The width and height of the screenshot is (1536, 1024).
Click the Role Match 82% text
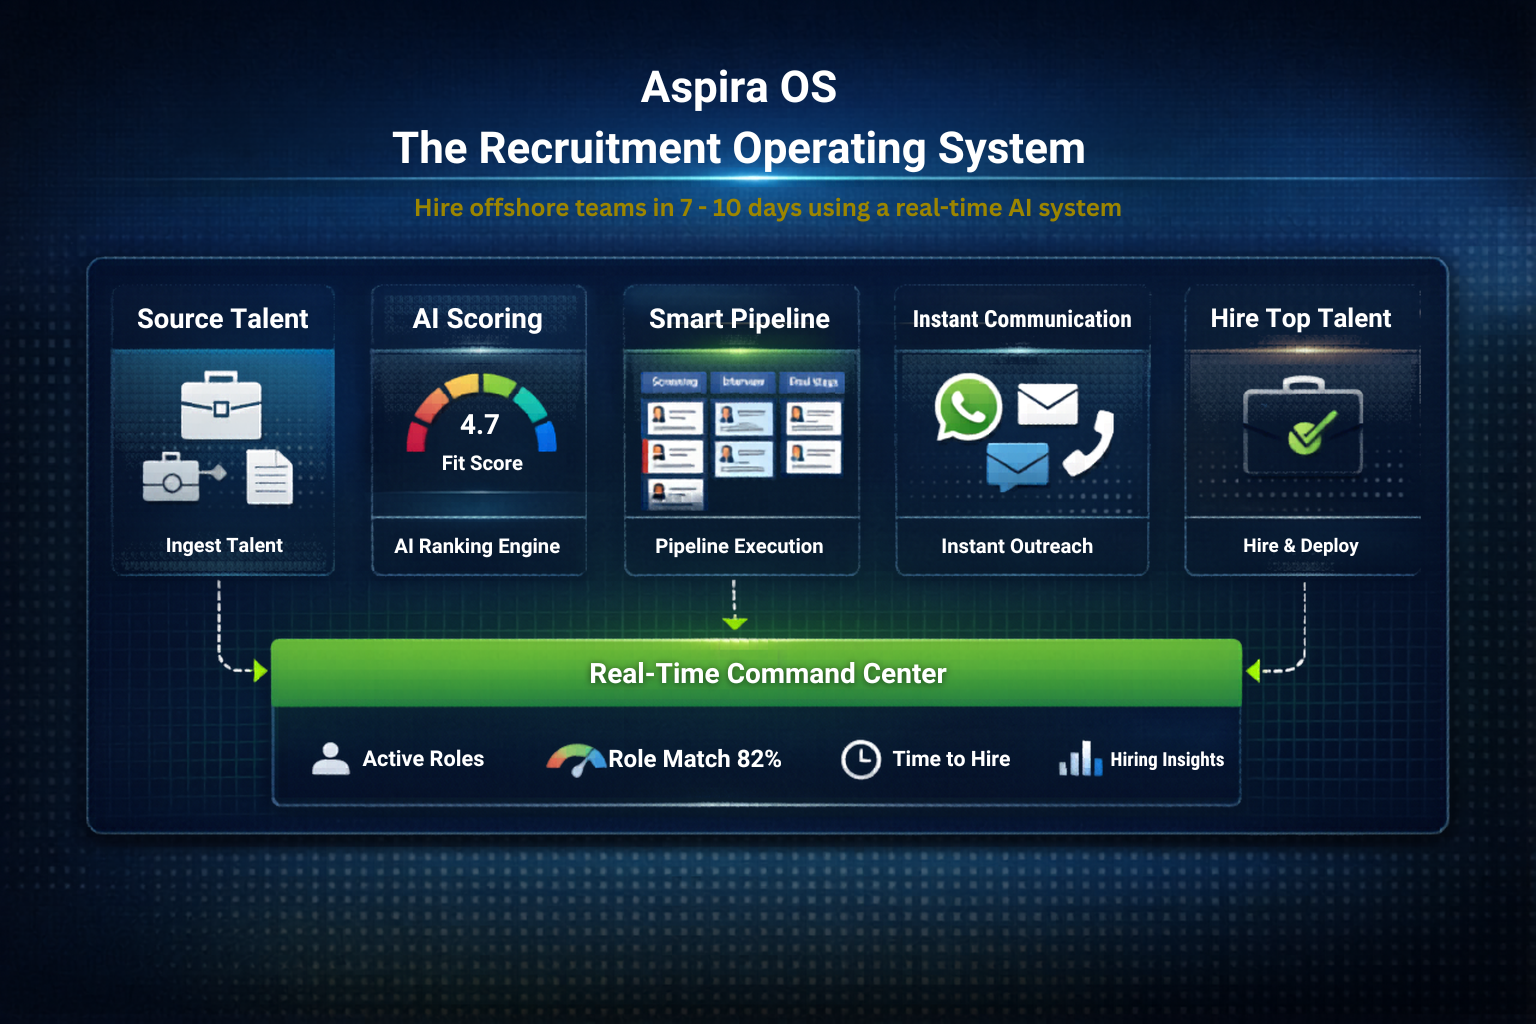pyautogui.click(x=695, y=759)
